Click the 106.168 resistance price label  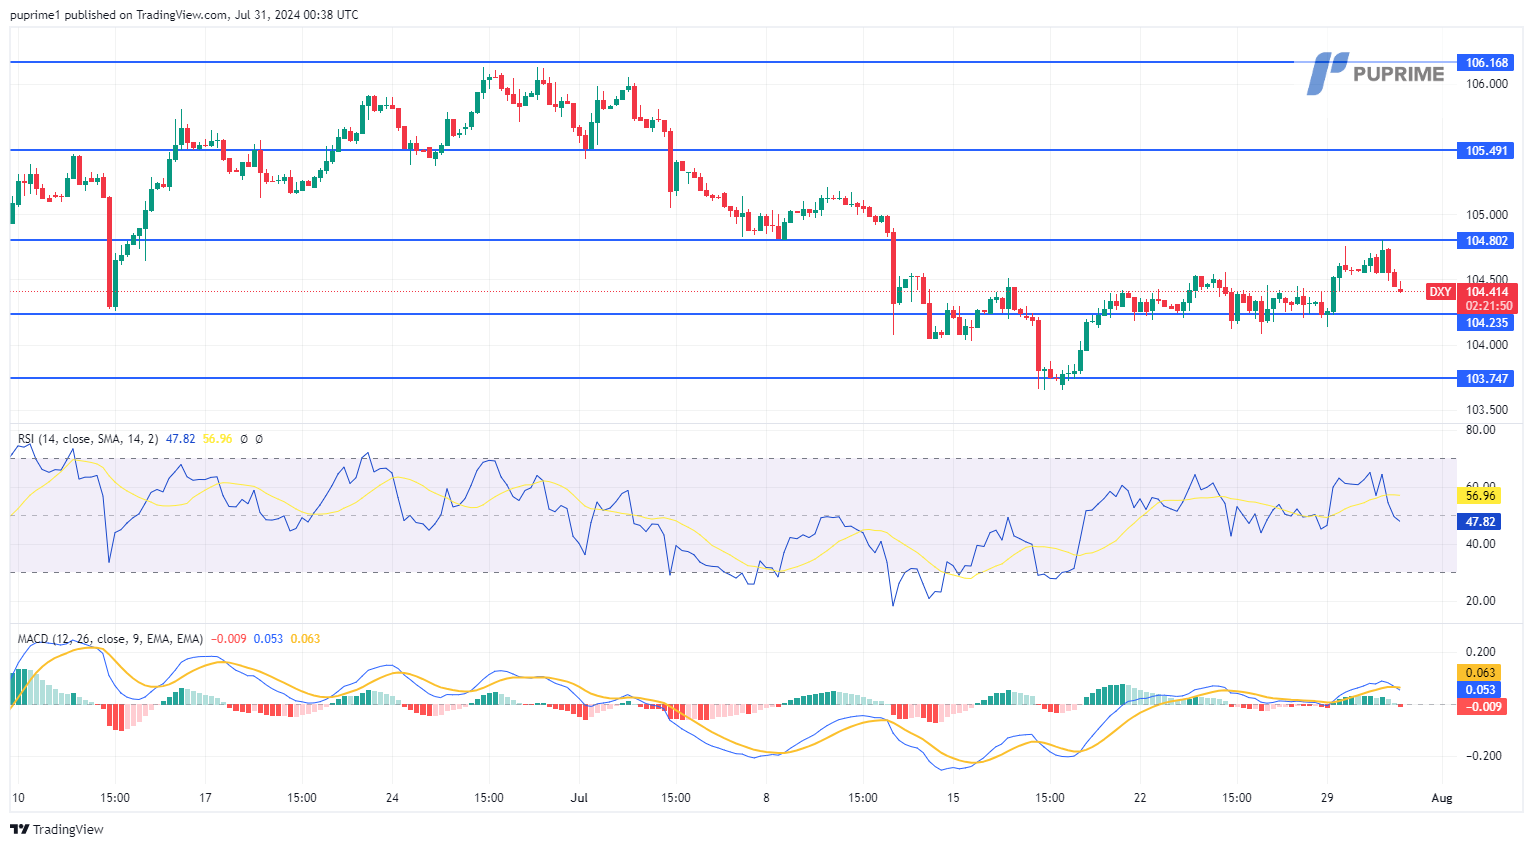pos(1486,63)
